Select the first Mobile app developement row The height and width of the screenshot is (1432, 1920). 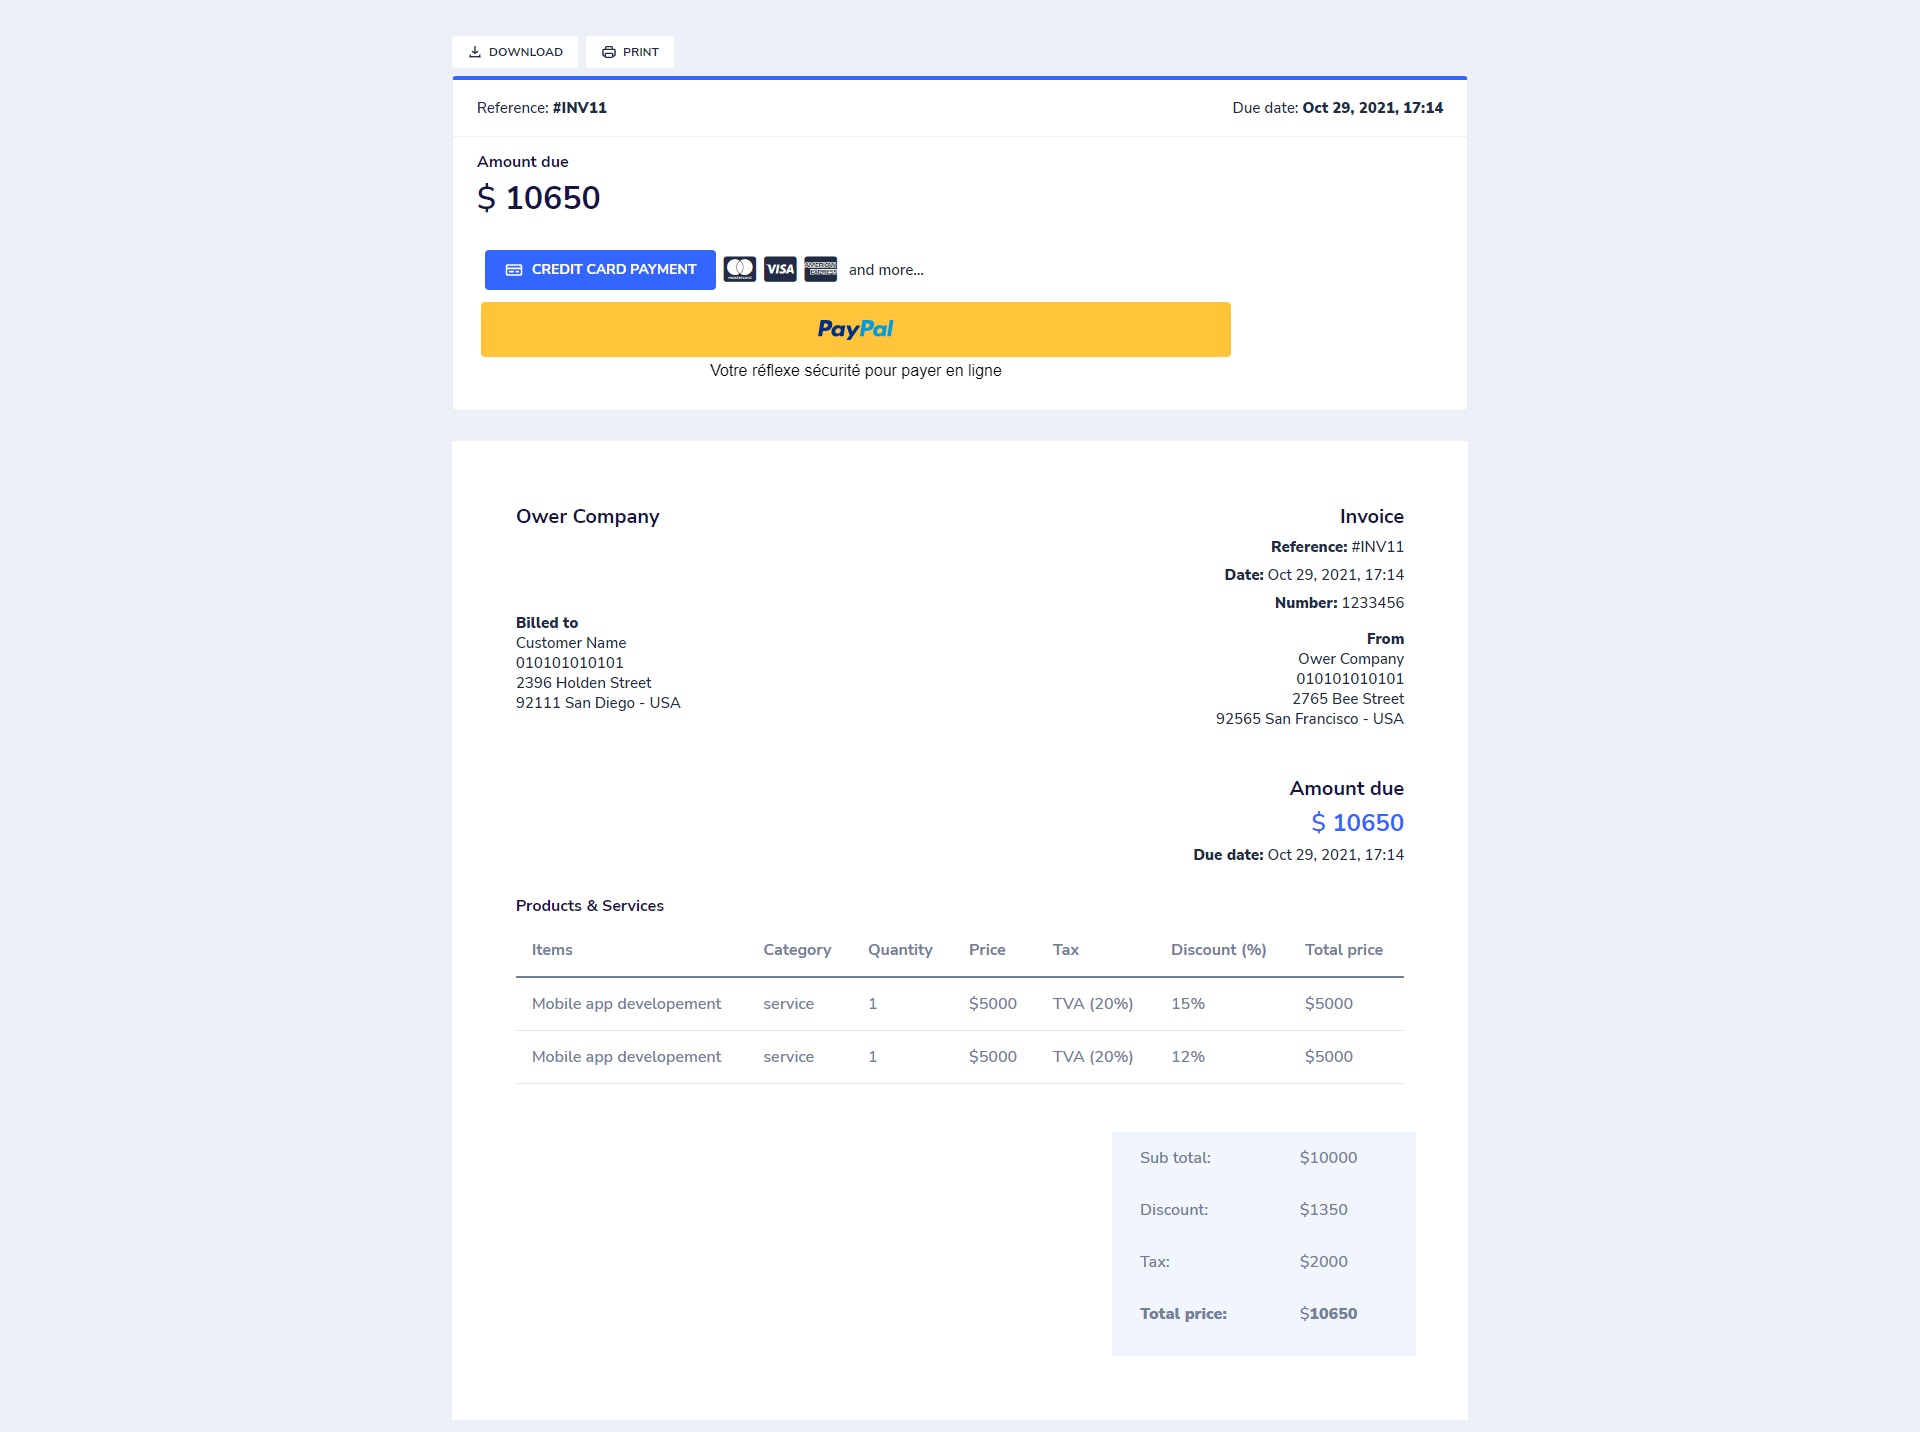626,1004
